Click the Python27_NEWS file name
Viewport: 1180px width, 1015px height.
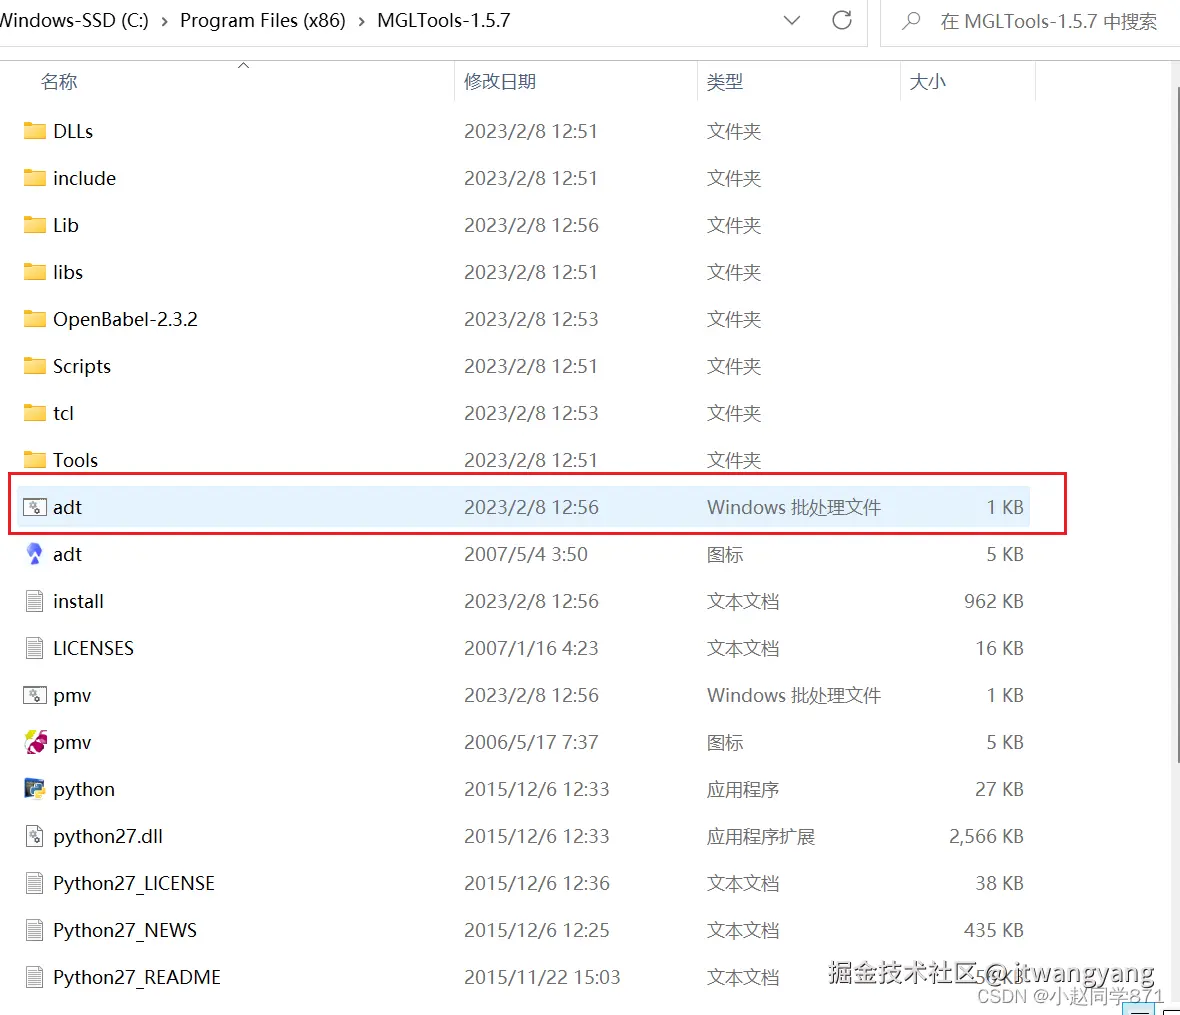124,930
